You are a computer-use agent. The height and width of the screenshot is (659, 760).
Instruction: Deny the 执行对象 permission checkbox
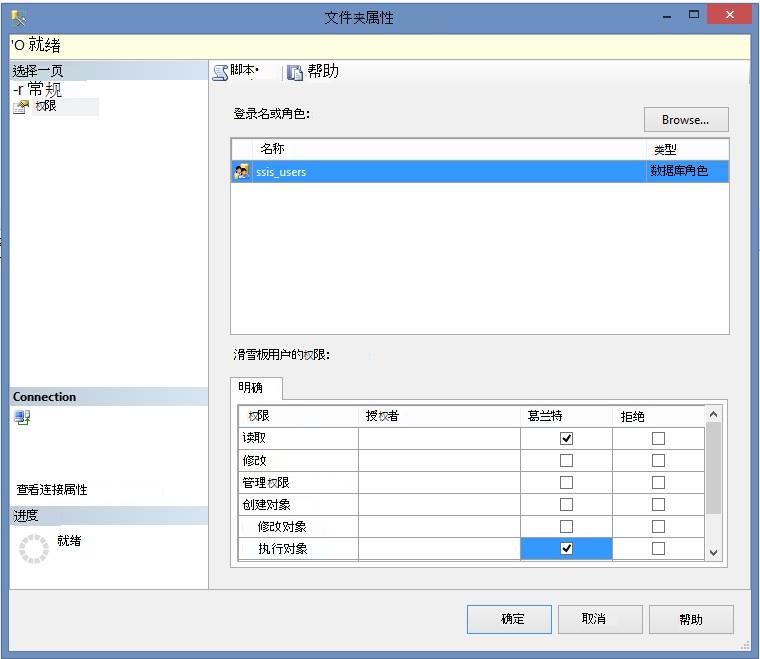point(658,549)
